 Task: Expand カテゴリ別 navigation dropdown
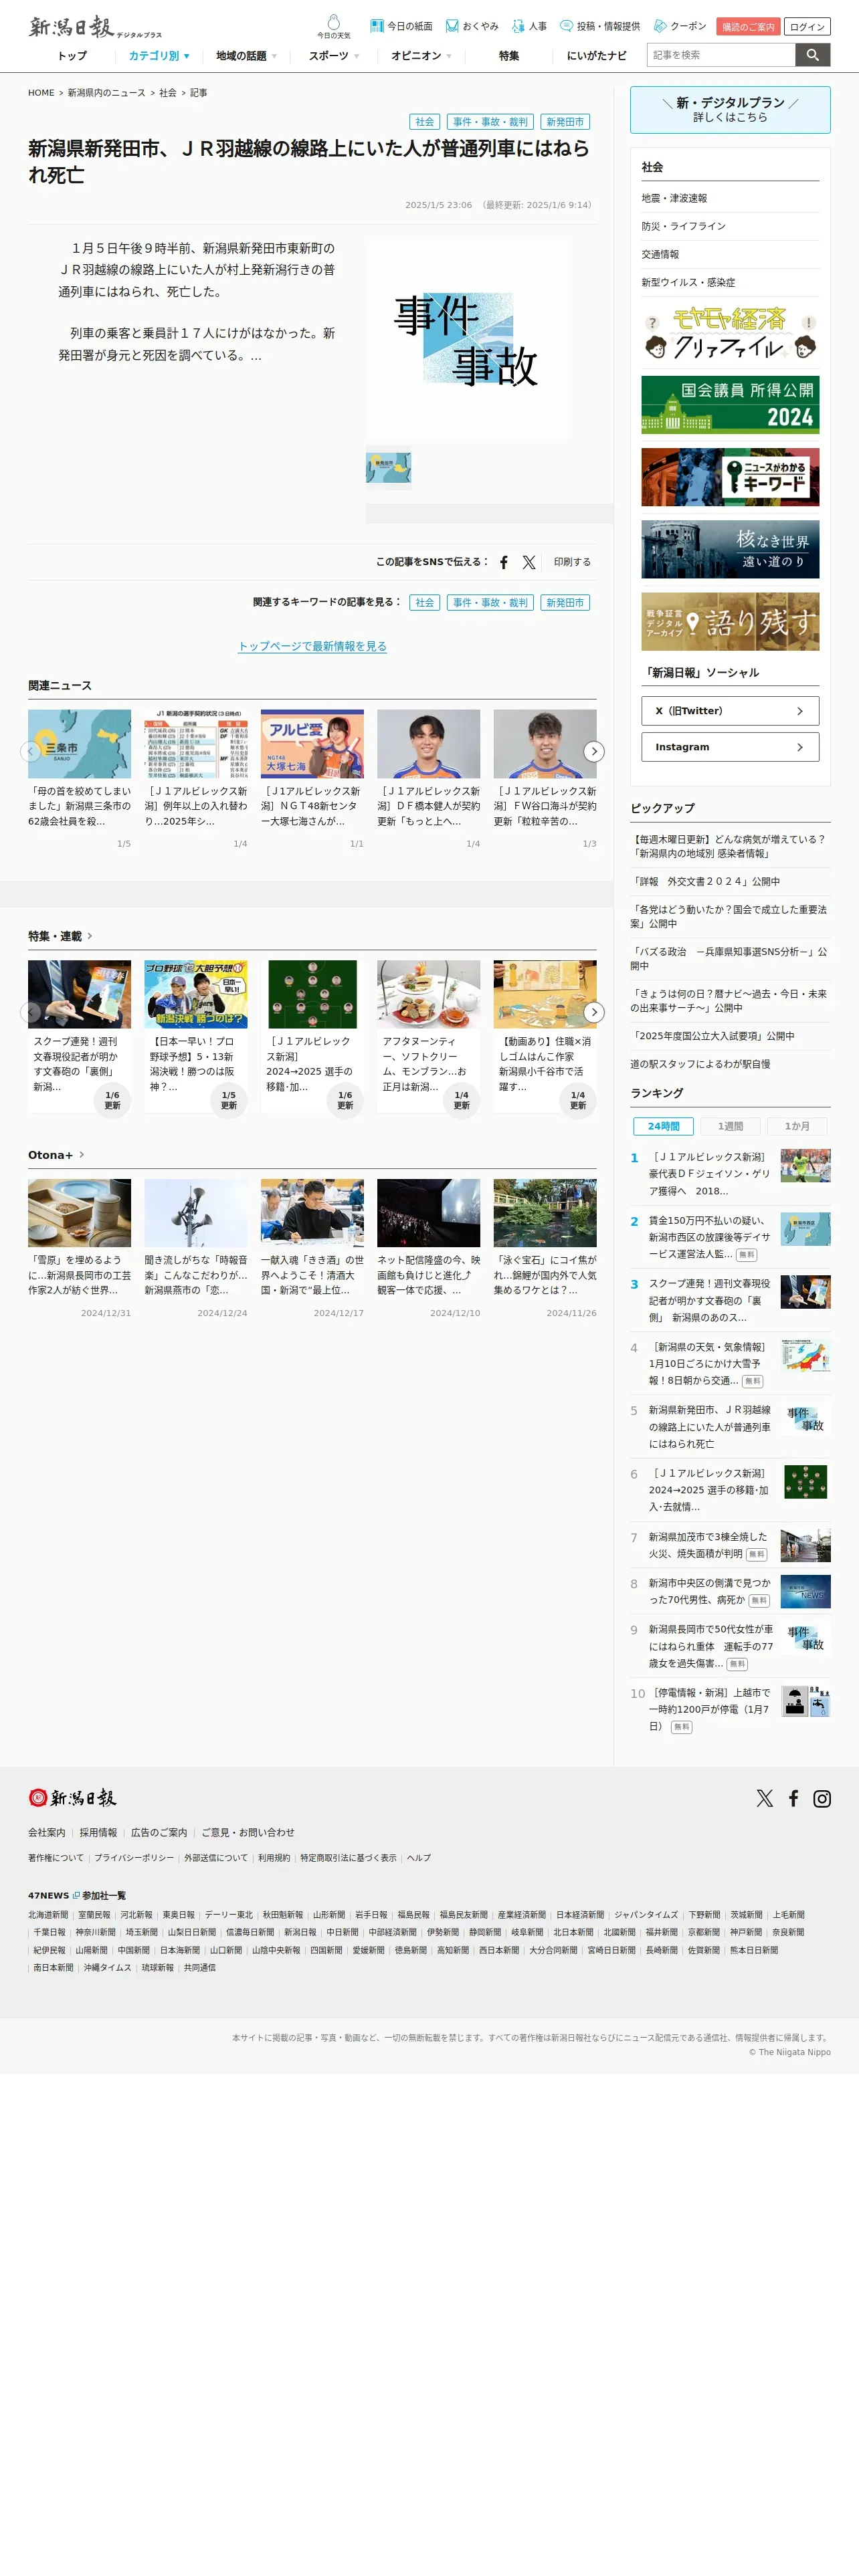pos(159,56)
